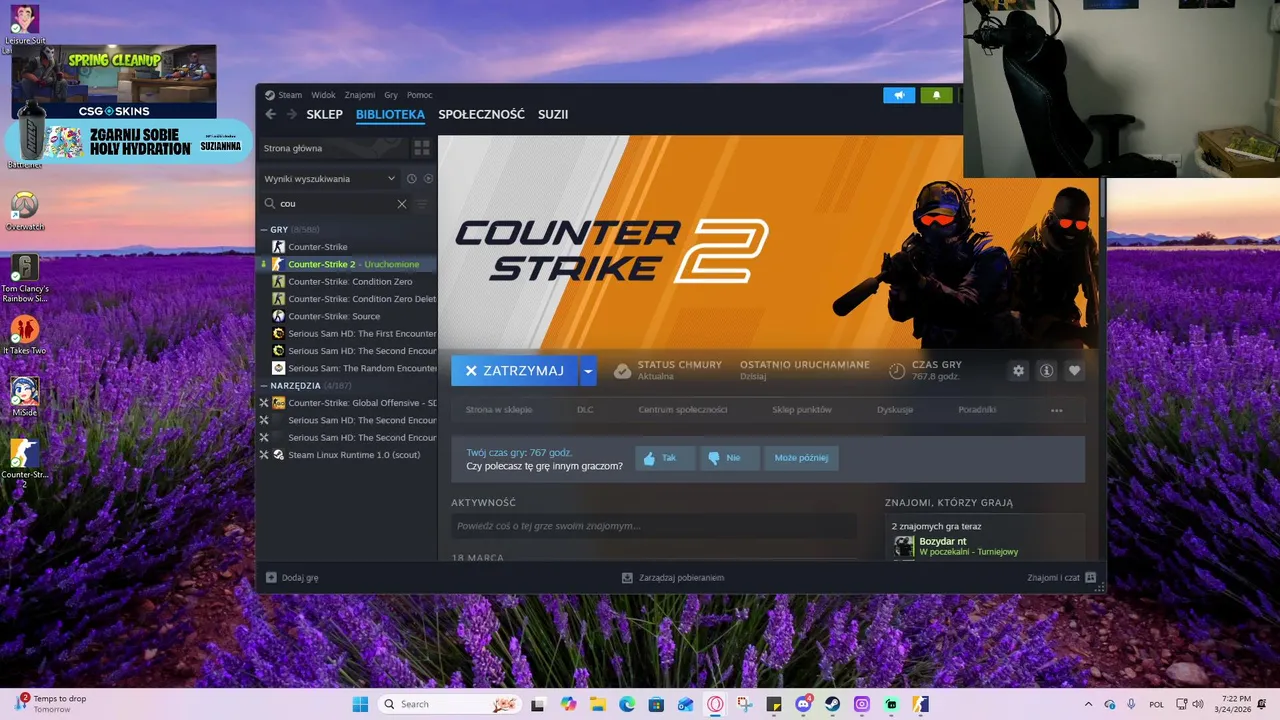The width and height of the screenshot is (1280, 720).
Task: Switch library to grid view icon
Action: tap(422, 148)
